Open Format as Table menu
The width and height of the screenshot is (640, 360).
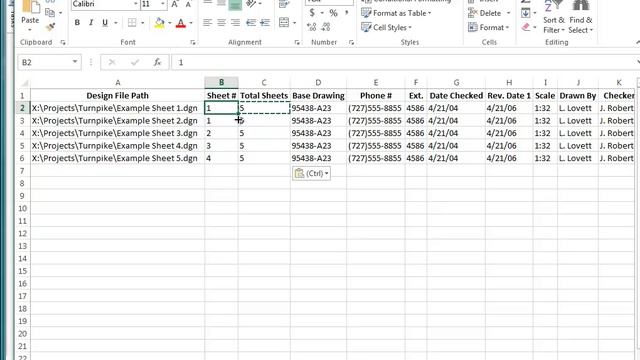[x=396, y=13]
